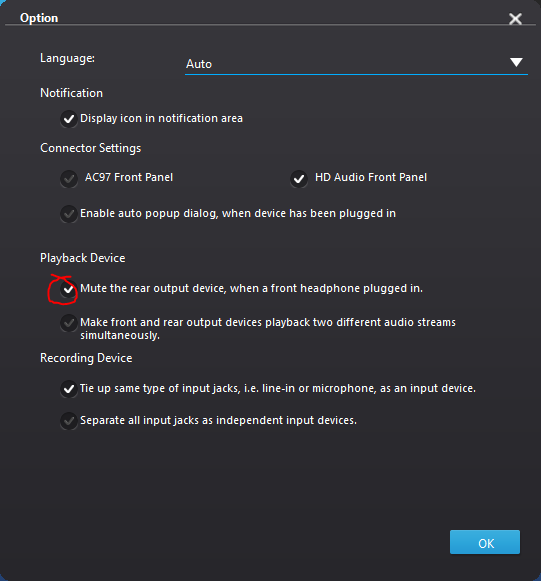Close the Option dialog with X
541x581 pixels.
515,19
